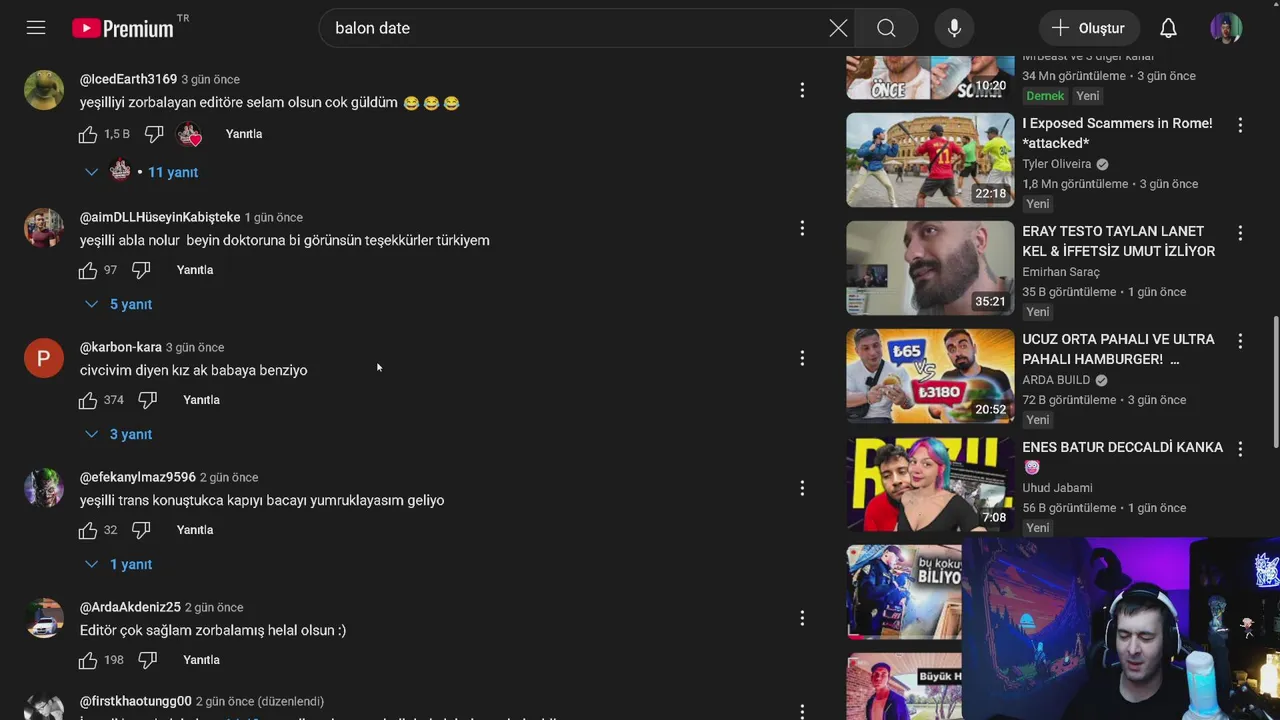Open 'I Exposed Scammers in Rome' title

(x=1117, y=133)
